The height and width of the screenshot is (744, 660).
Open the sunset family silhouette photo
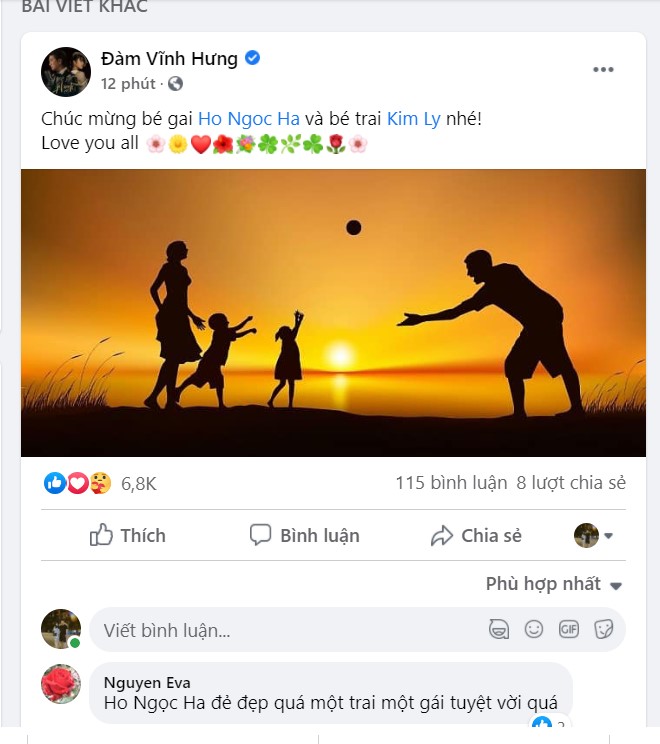coord(333,312)
